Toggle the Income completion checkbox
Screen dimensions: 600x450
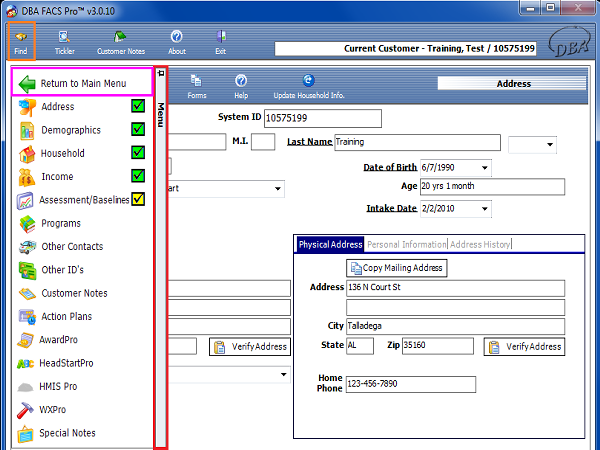click(138, 176)
